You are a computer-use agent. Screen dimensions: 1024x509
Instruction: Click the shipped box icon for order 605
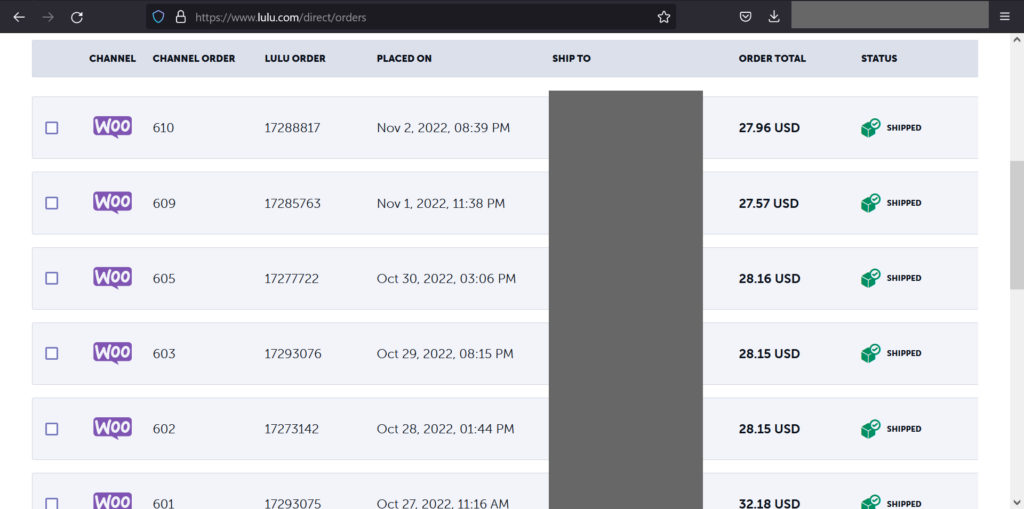coord(871,278)
